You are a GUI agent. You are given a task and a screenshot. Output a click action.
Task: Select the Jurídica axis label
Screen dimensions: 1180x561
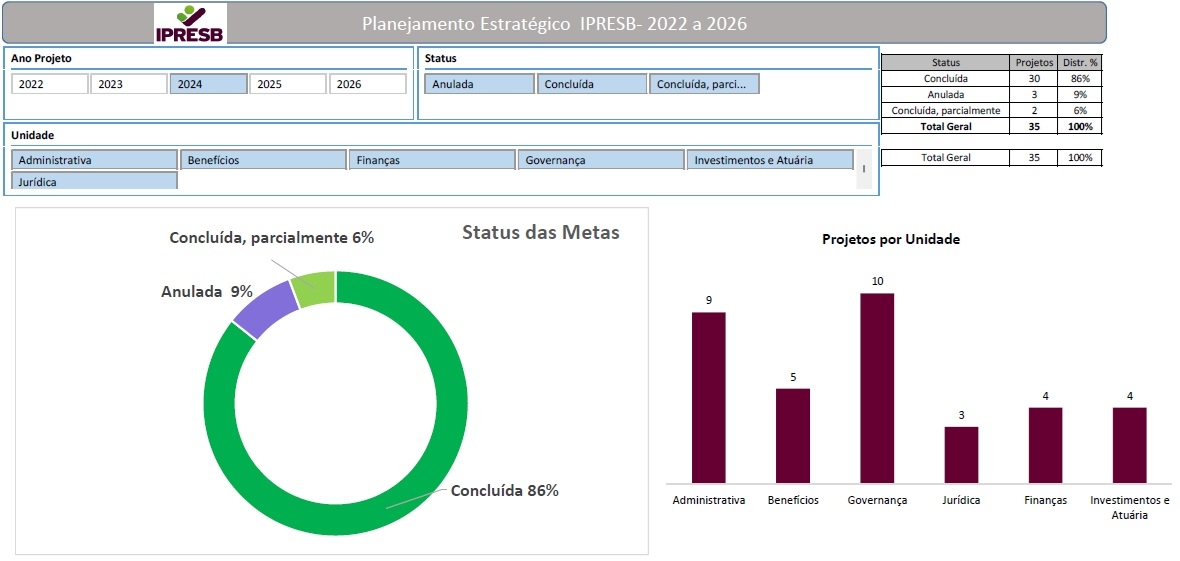coord(962,500)
